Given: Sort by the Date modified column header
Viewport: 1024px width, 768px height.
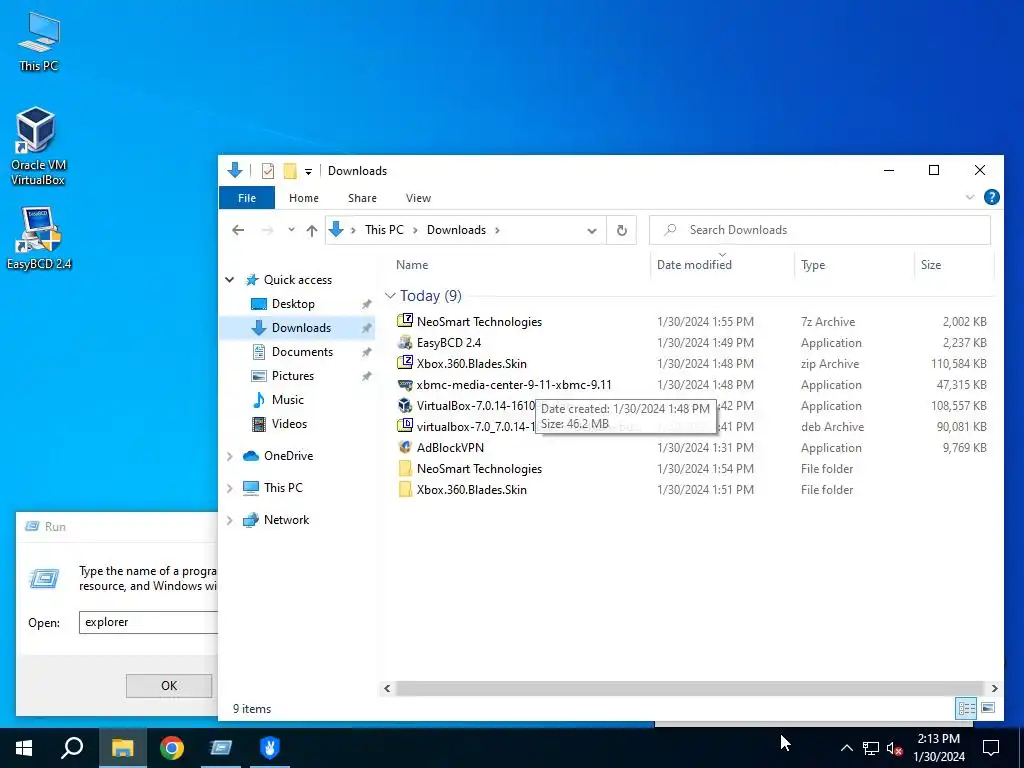Looking at the screenshot, I should pyautogui.click(x=694, y=264).
